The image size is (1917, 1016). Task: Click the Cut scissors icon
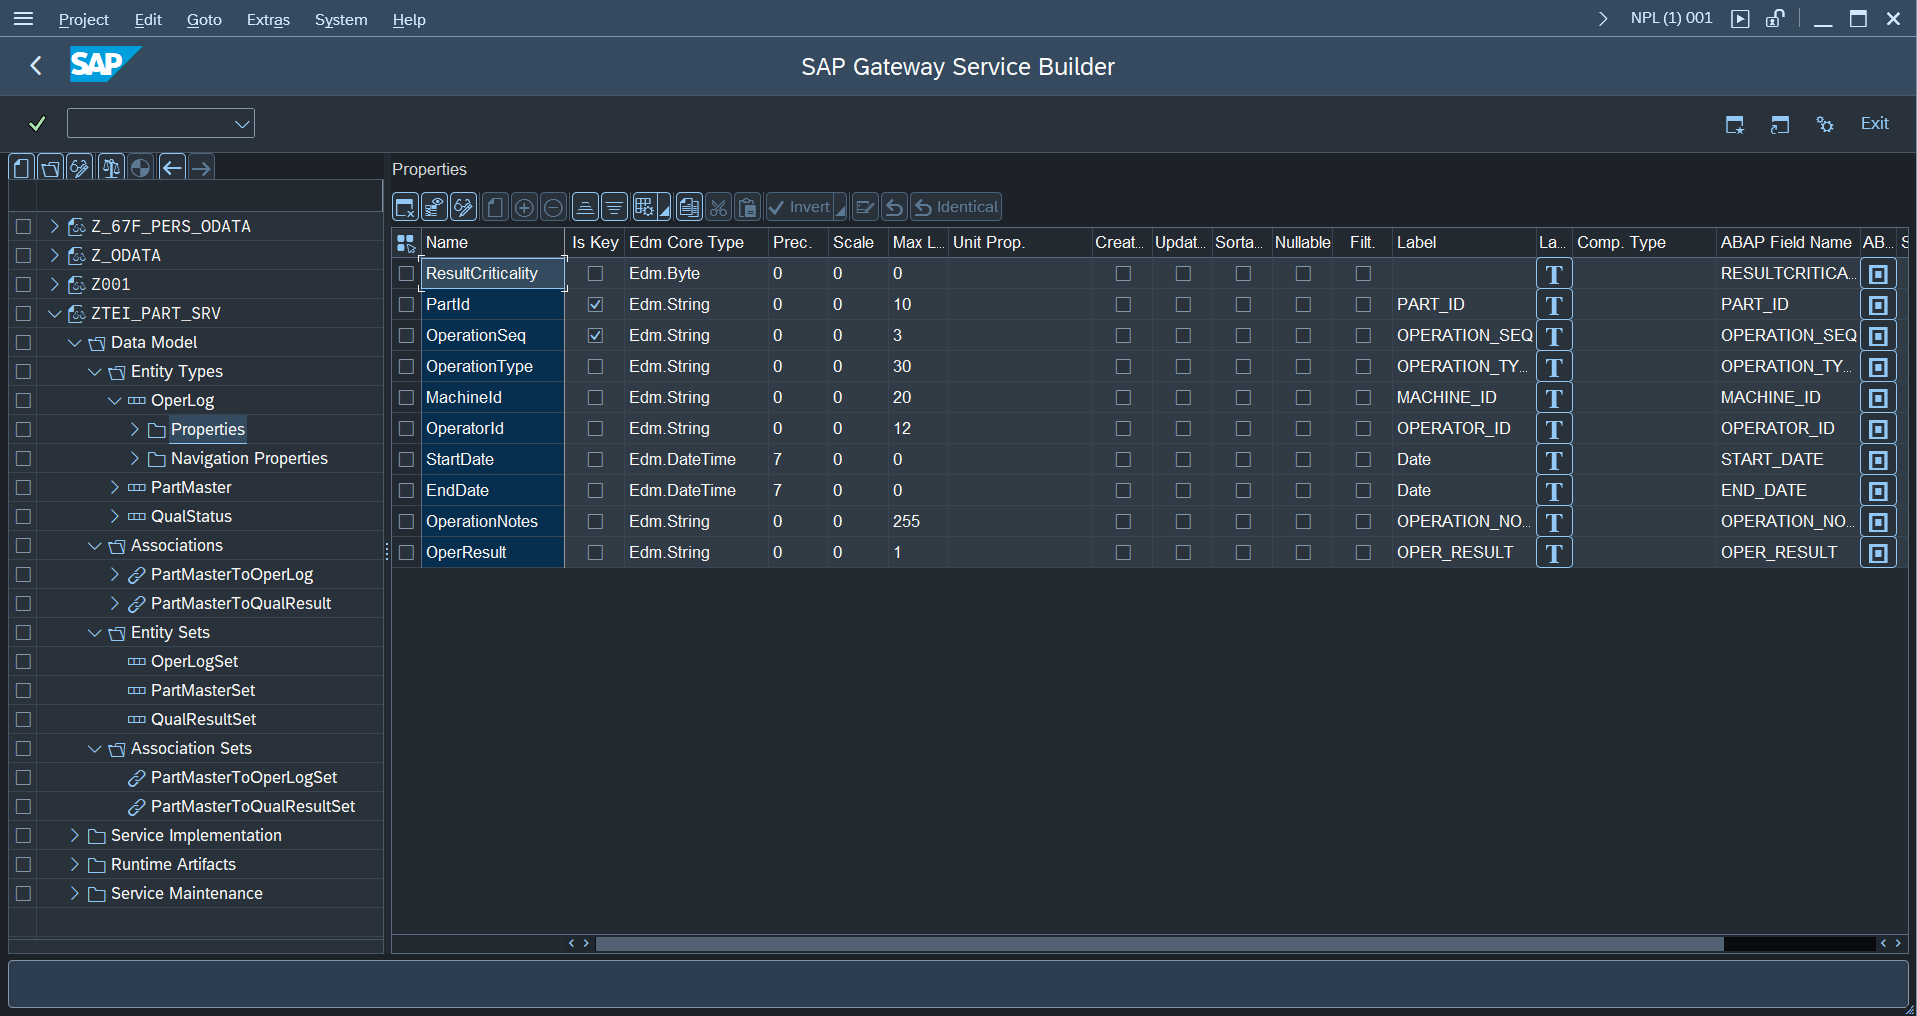click(718, 207)
